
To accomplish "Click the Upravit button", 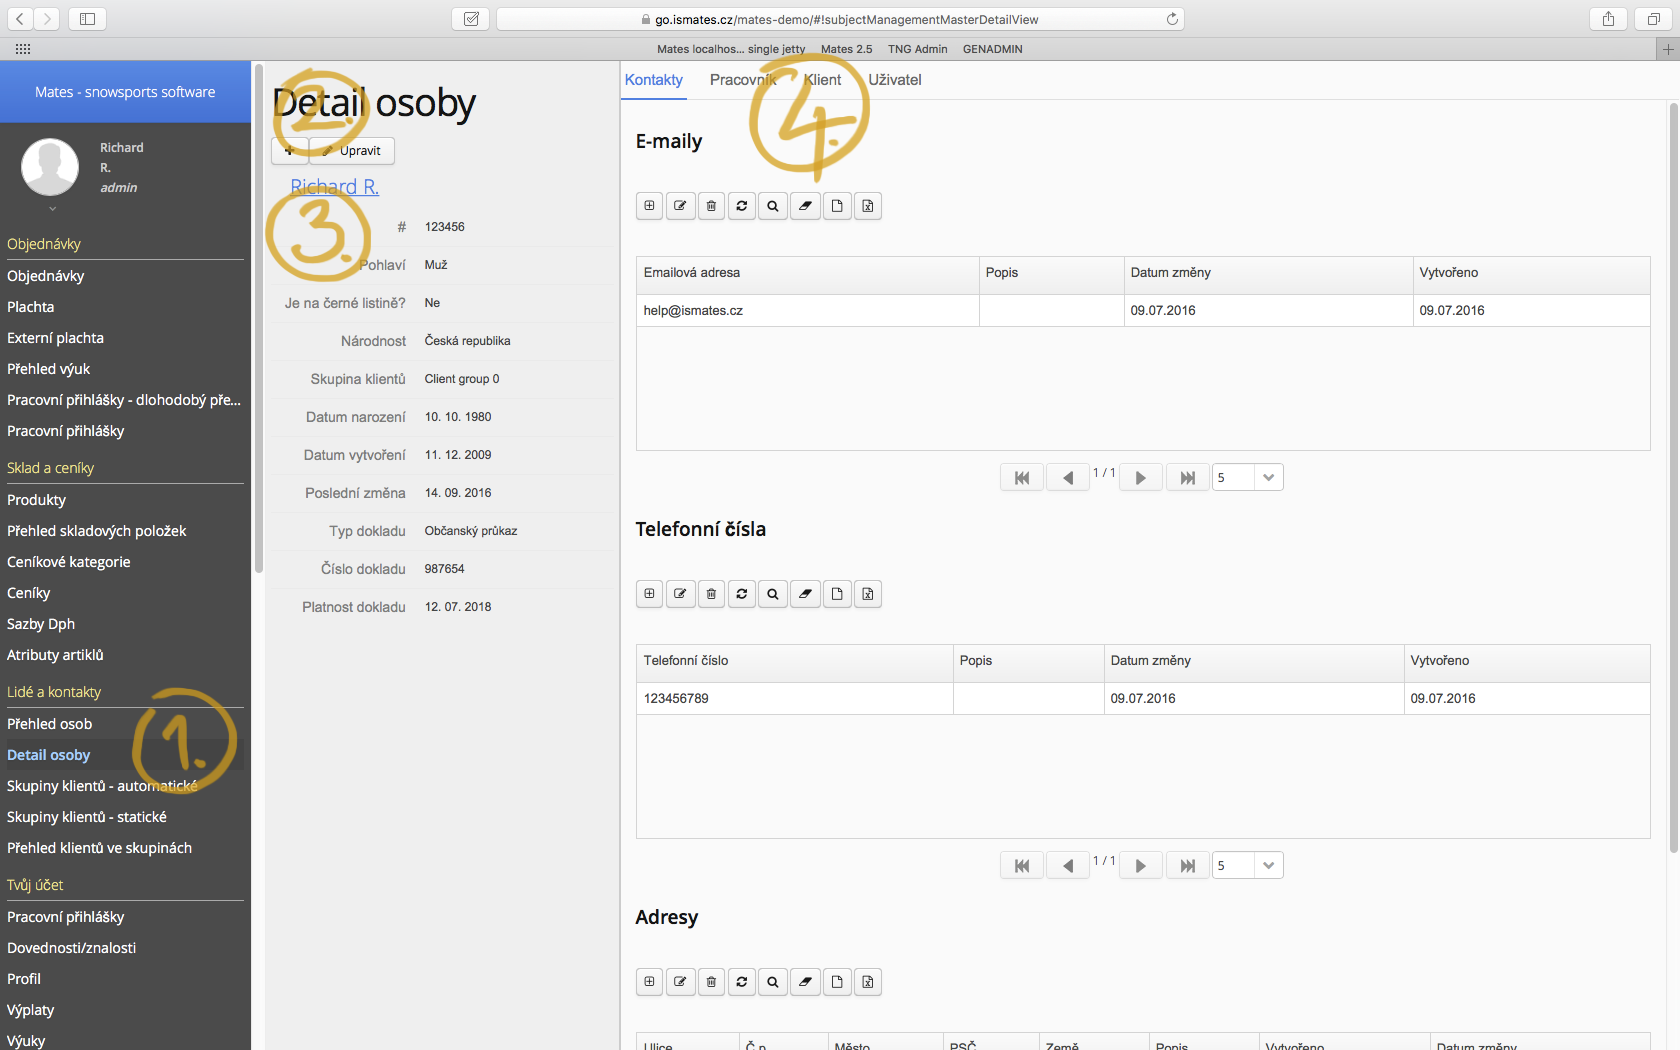I will [x=352, y=151].
